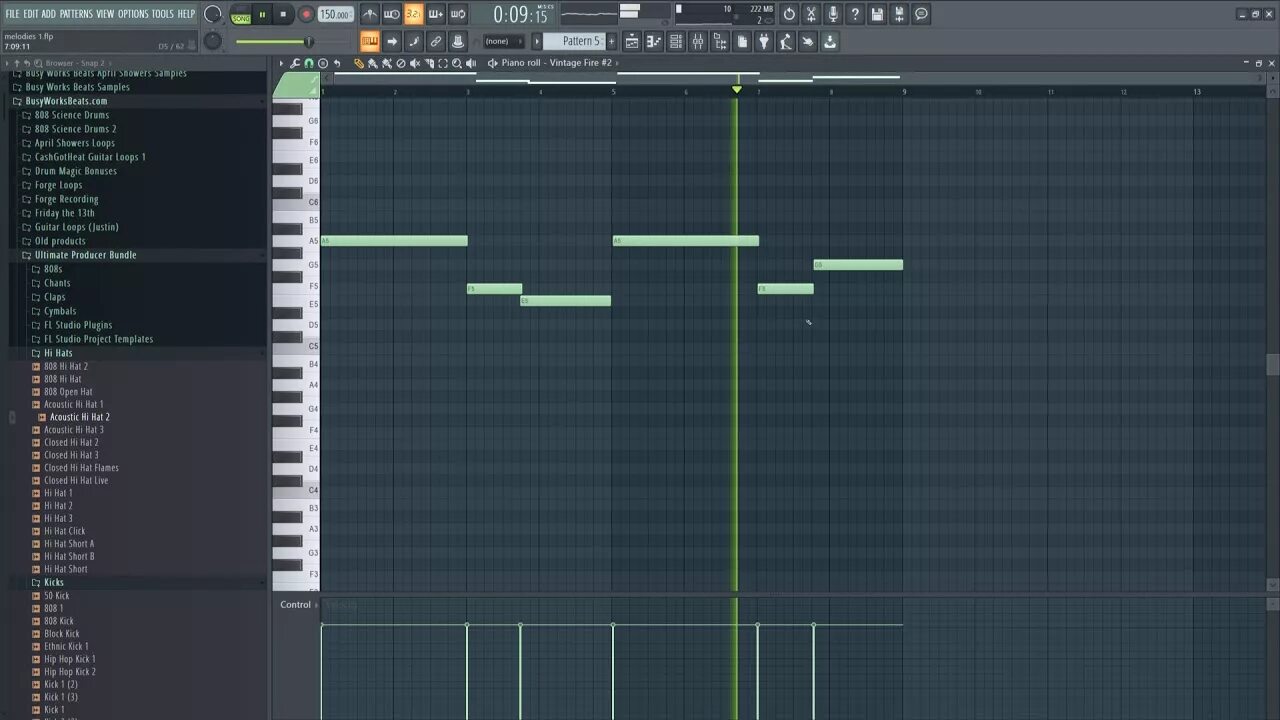Expand the Kicks folder

click(53, 582)
